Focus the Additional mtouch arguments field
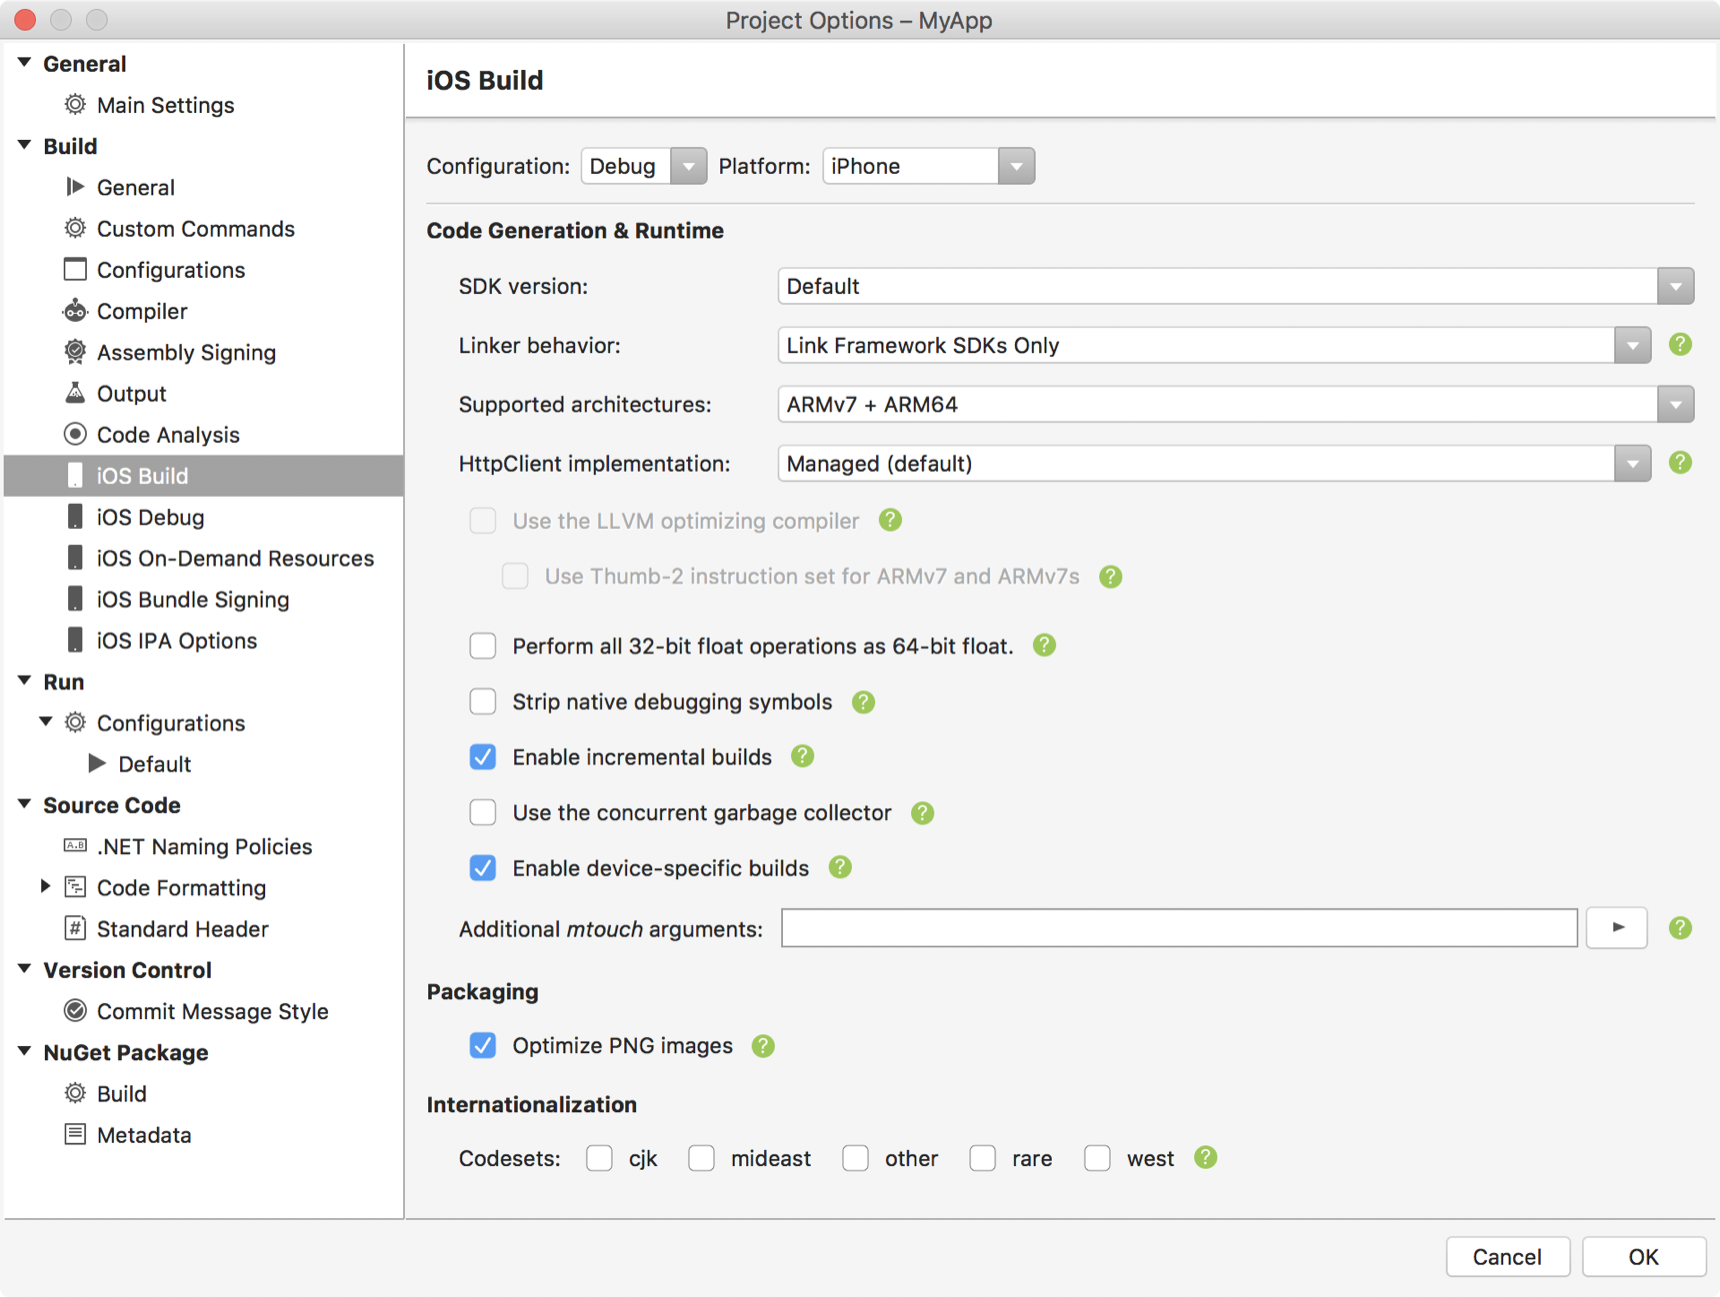The width and height of the screenshot is (1720, 1297). click(1179, 928)
